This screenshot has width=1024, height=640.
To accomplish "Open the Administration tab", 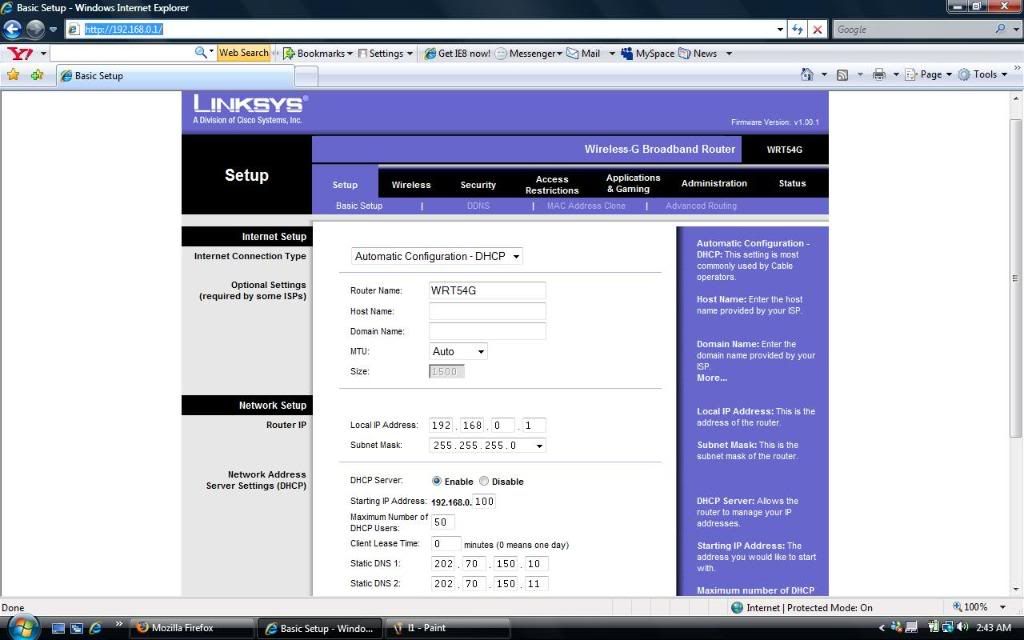I will [714, 184].
